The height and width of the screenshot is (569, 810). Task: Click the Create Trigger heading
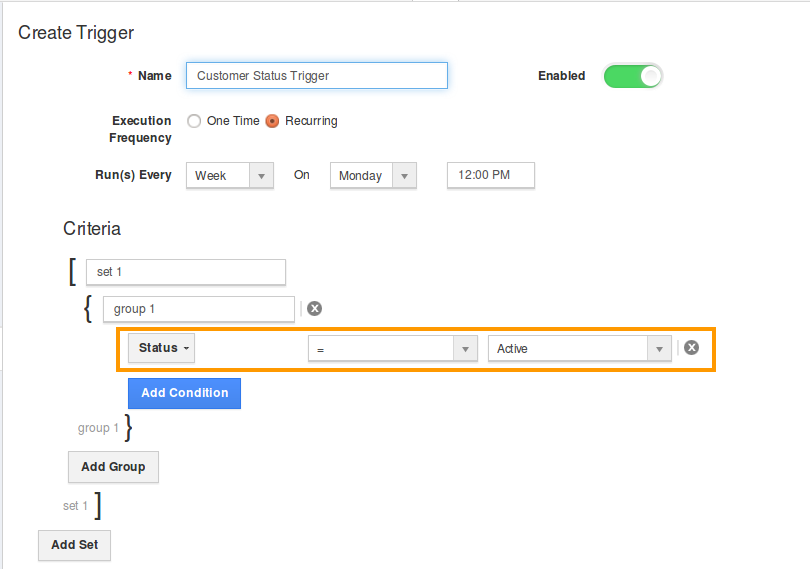(76, 33)
